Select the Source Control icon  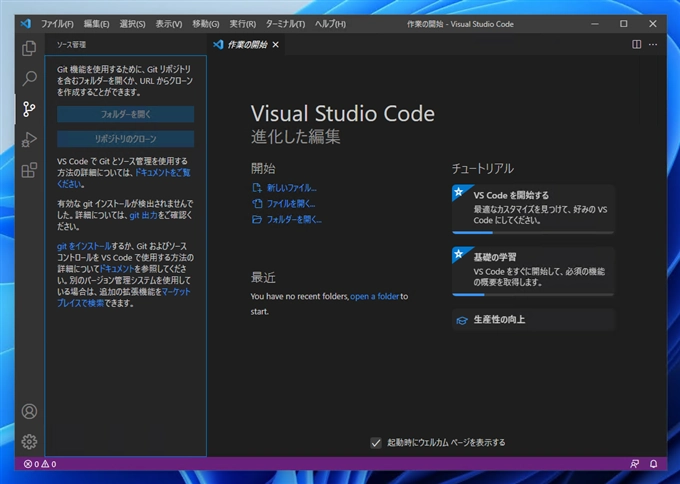tap(29, 109)
